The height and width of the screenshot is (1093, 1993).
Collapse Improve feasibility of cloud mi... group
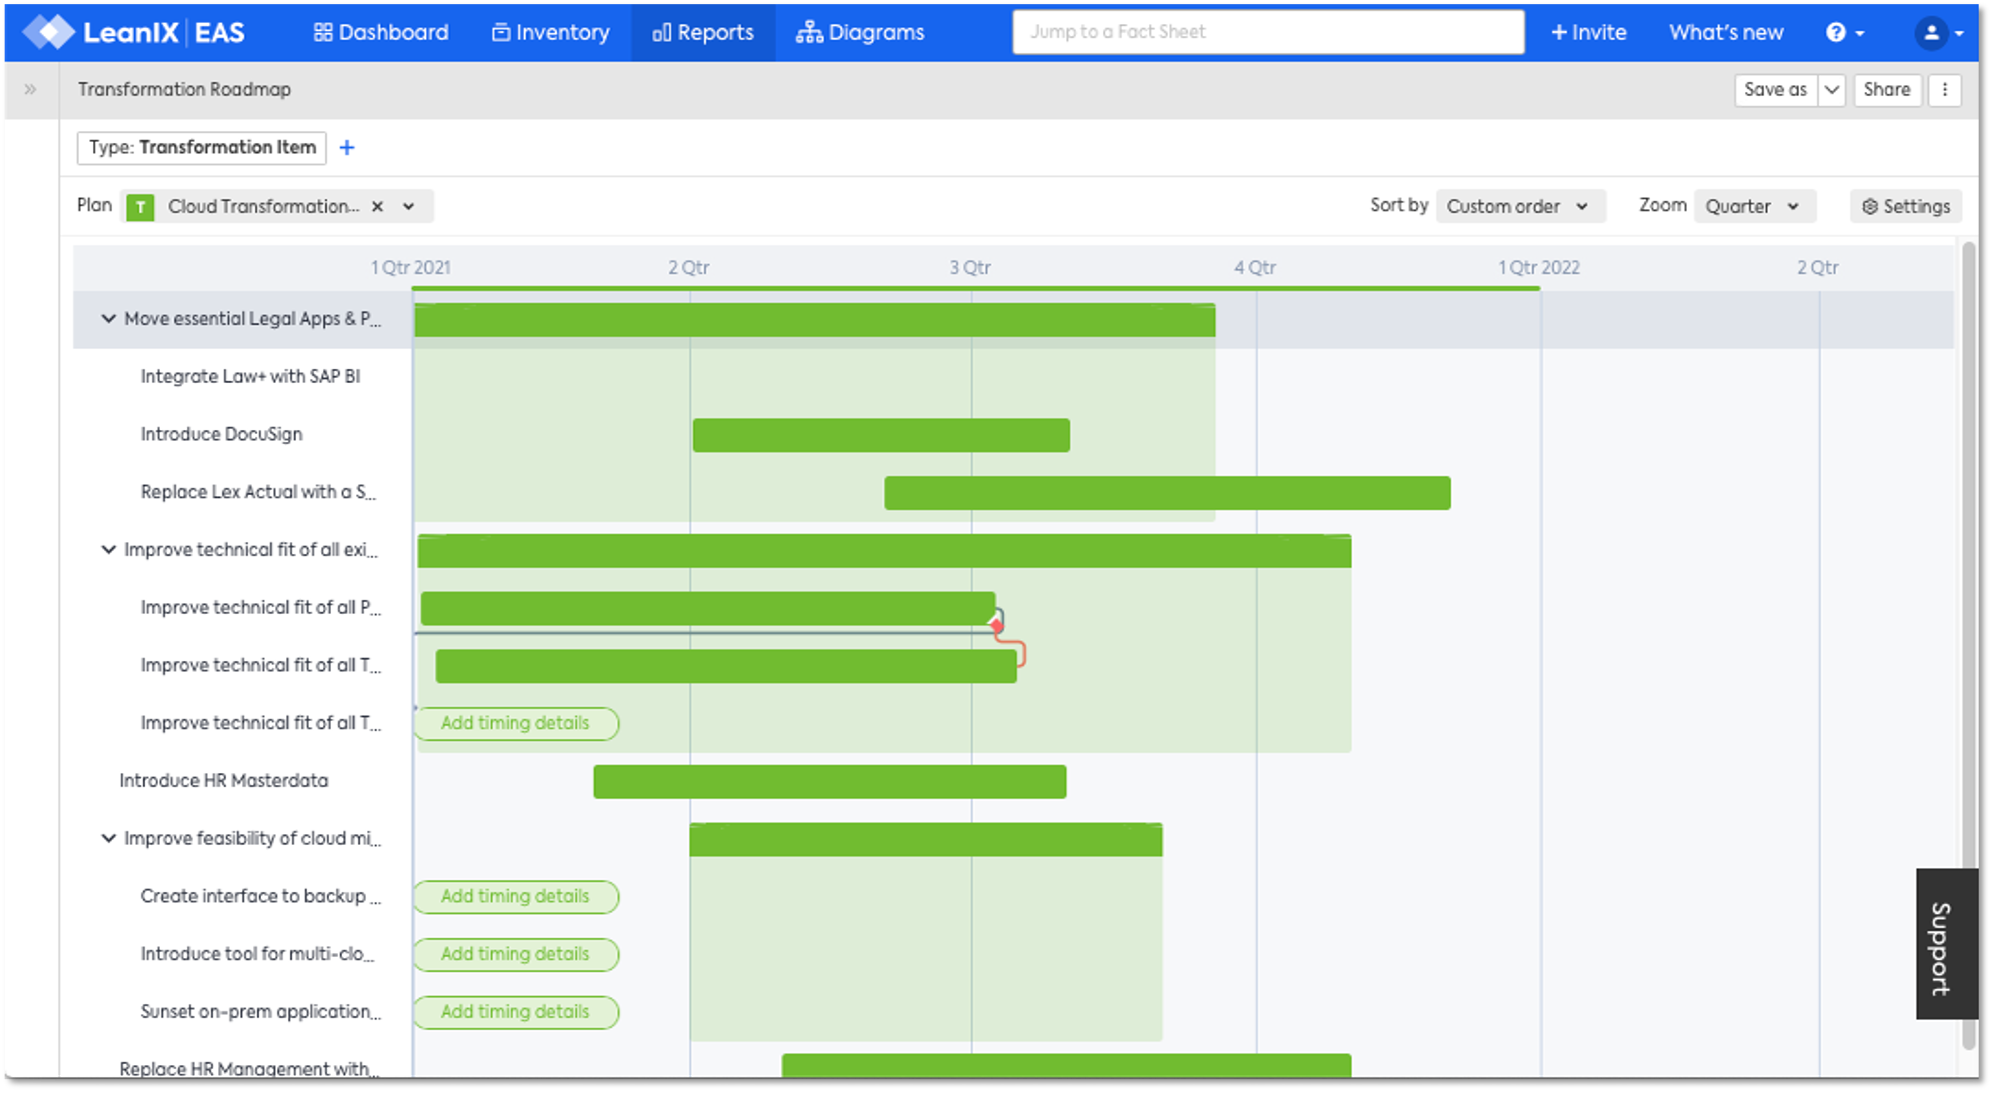(x=108, y=838)
